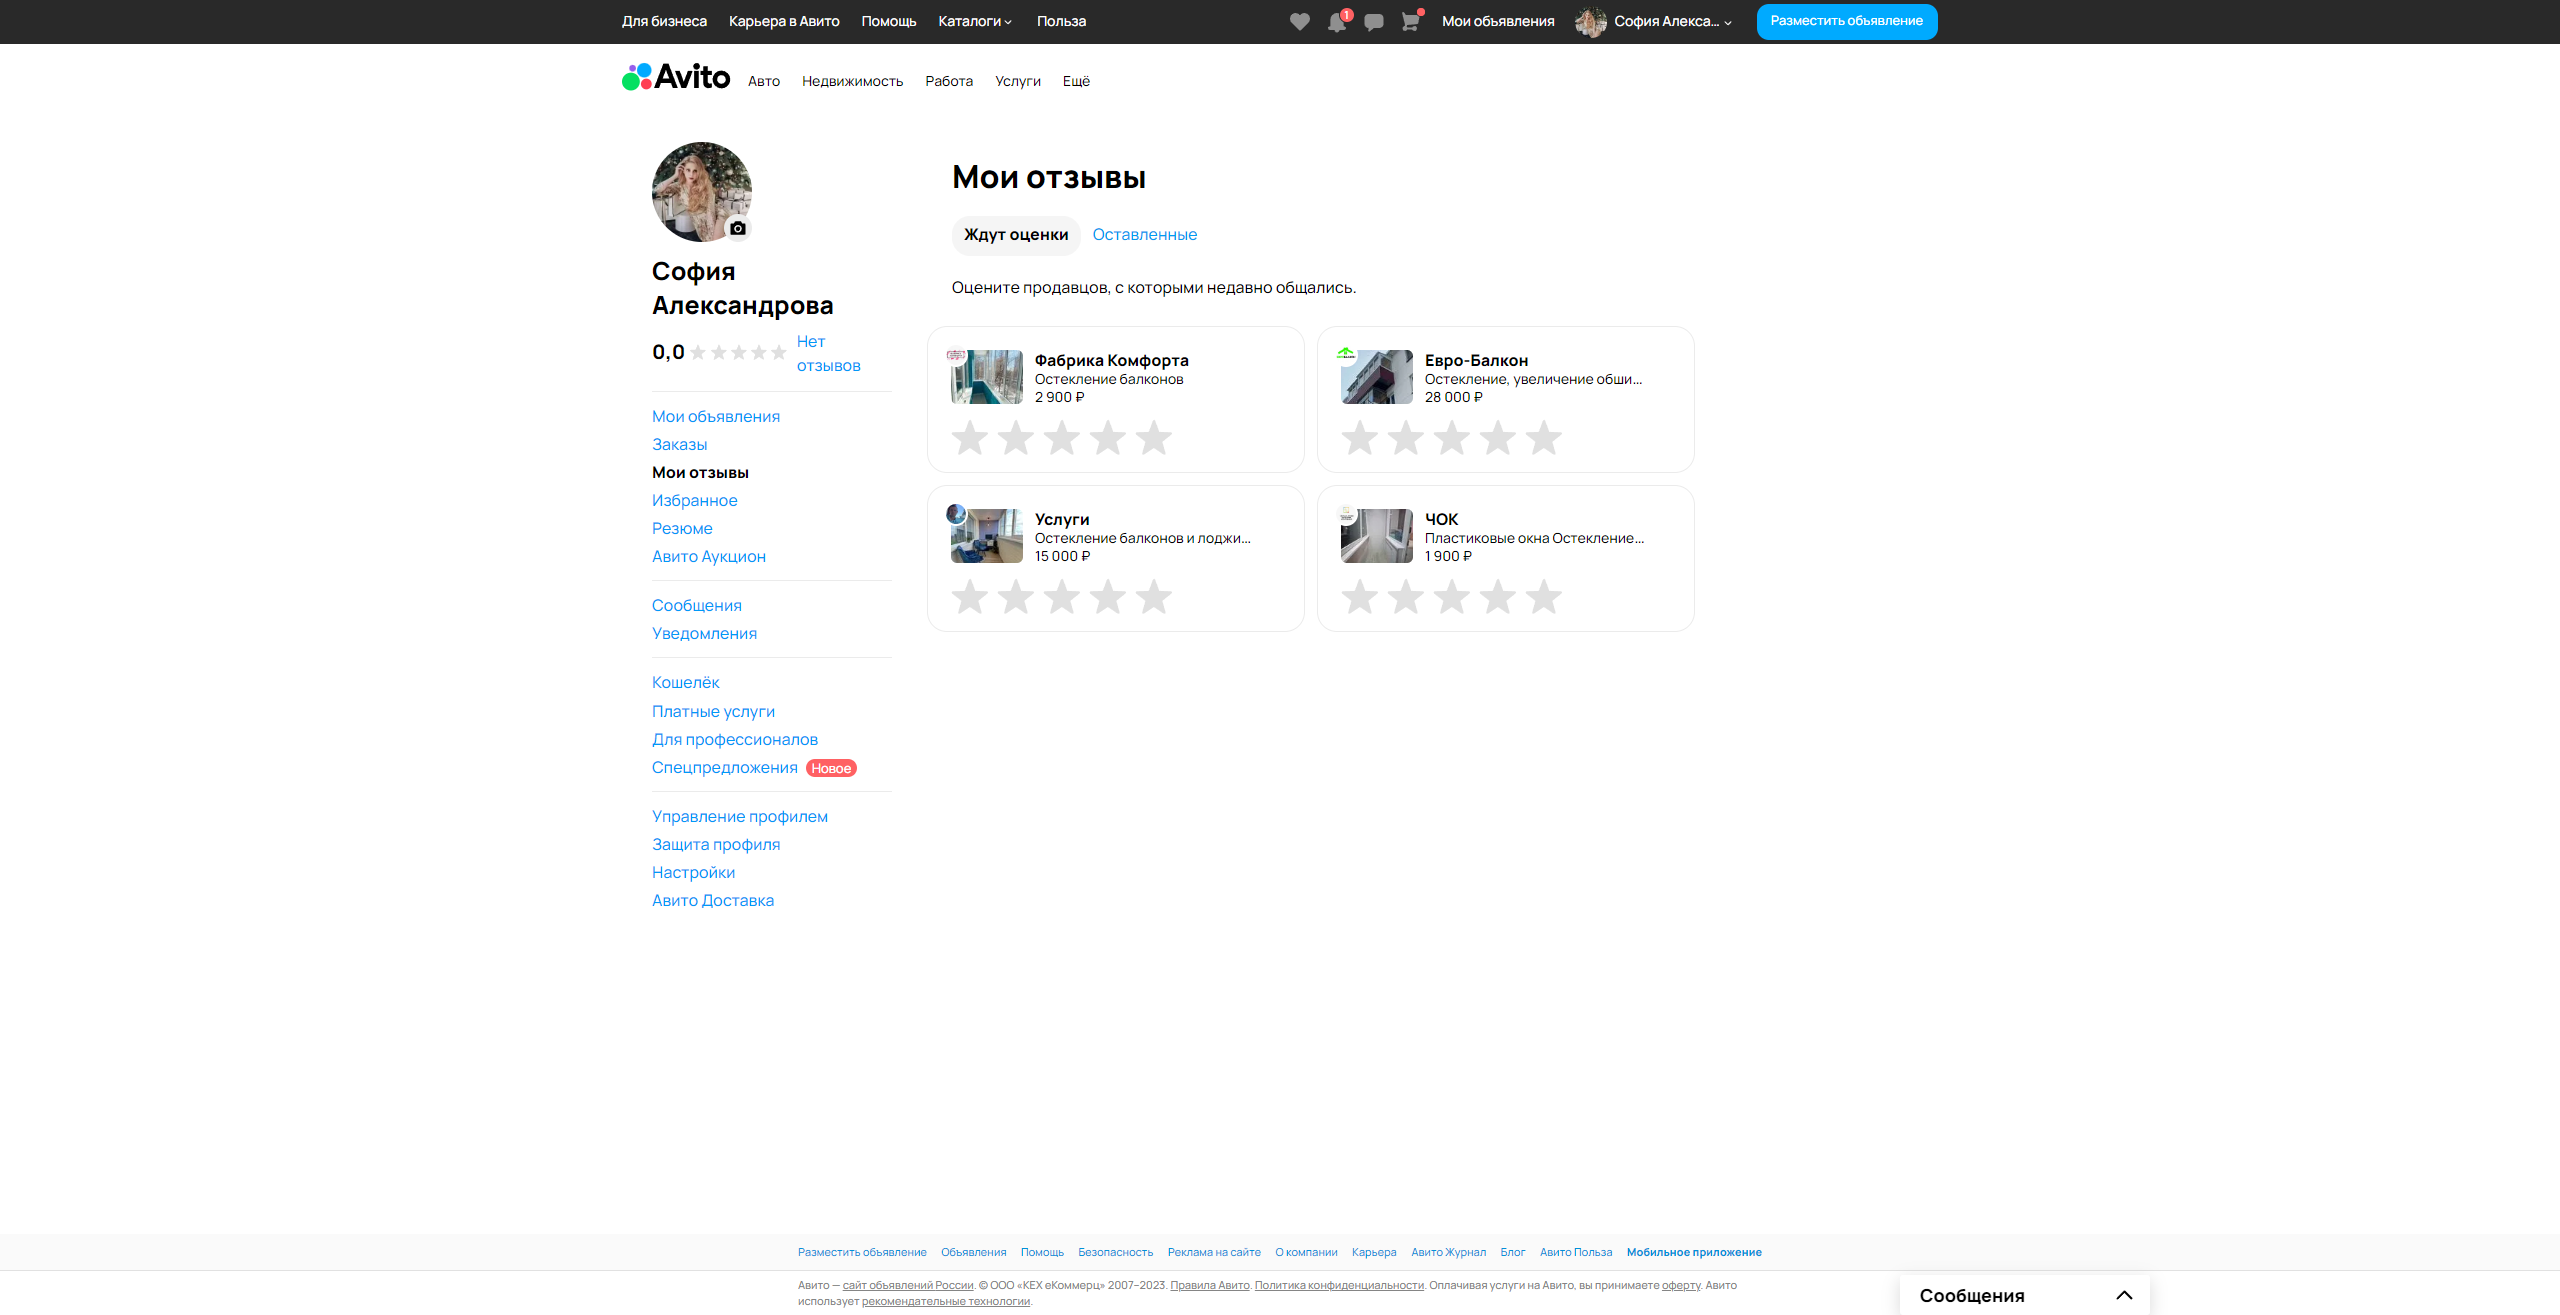The height and width of the screenshot is (1315, 2560).
Task: Click Разместить объявление button
Action: click(1847, 21)
